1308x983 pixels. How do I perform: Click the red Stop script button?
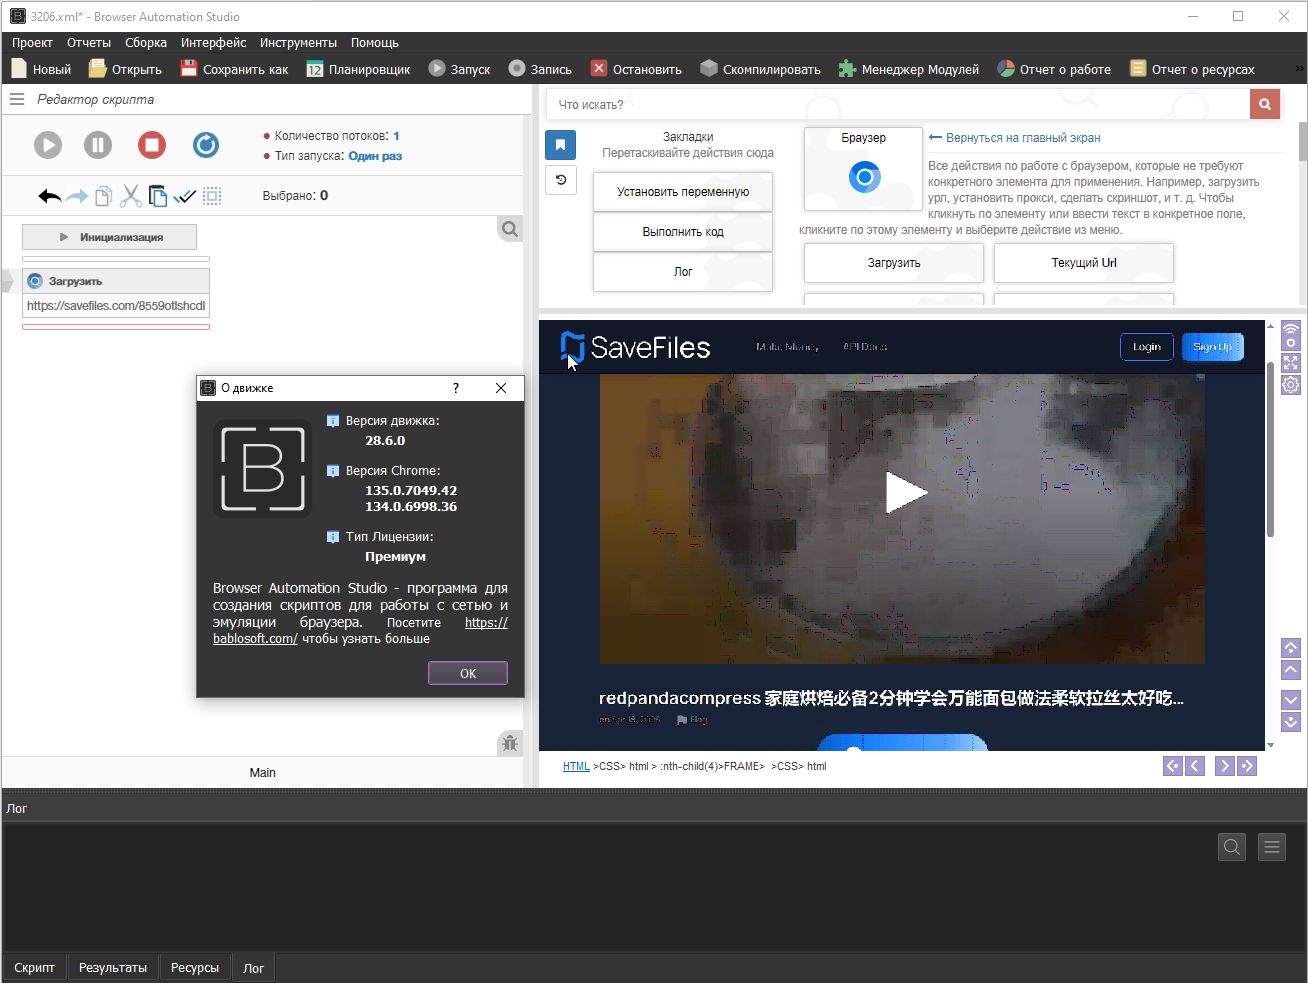click(x=152, y=145)
